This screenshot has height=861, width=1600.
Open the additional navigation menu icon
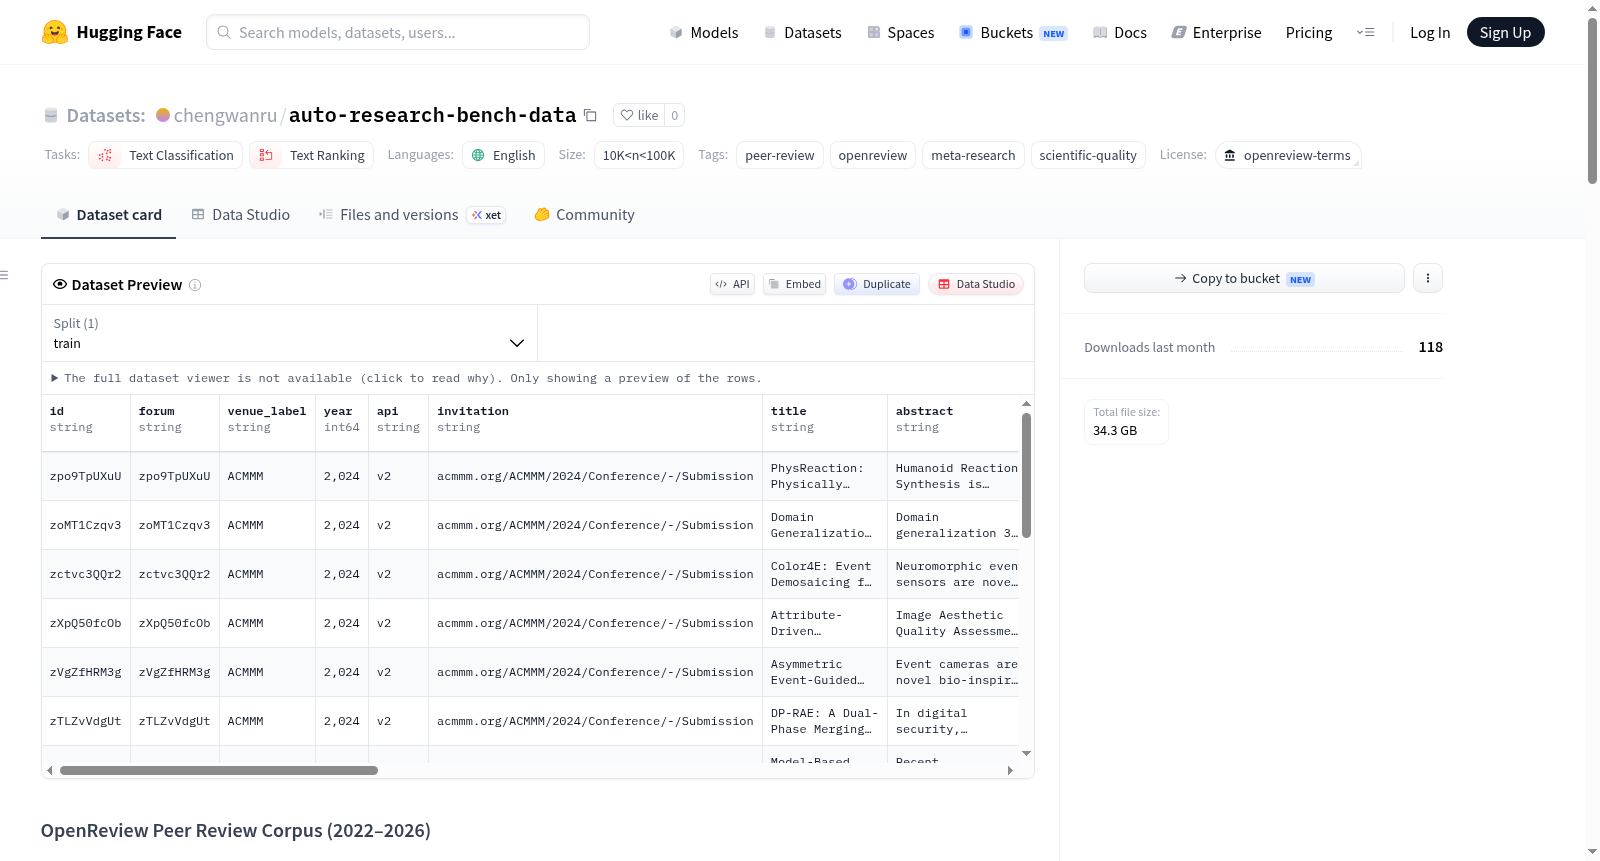[1365, 32]
